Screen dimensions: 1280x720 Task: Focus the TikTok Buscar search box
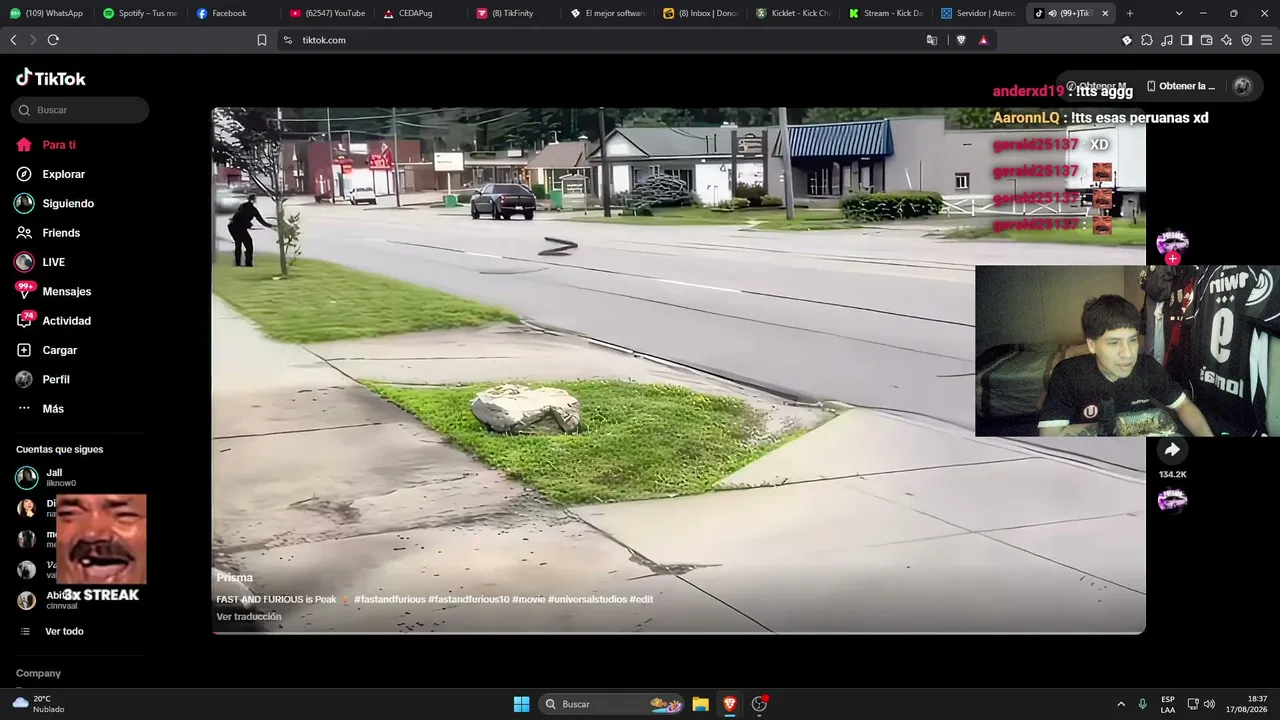coord(81,110)
